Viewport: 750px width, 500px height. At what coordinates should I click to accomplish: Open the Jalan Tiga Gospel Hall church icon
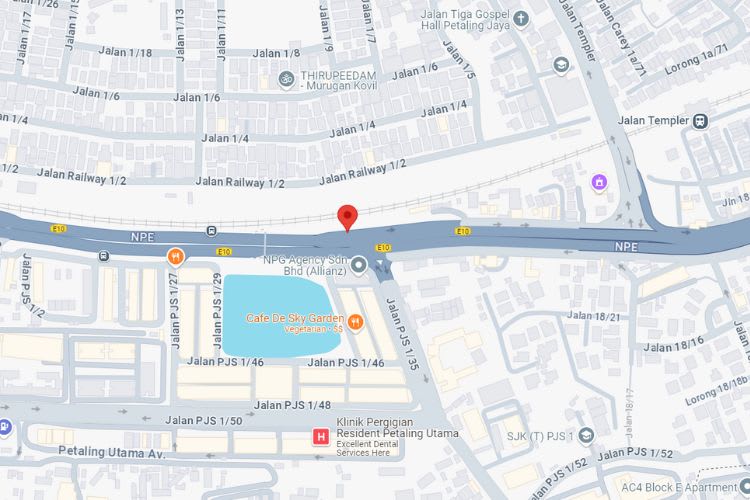click(521, 20)
